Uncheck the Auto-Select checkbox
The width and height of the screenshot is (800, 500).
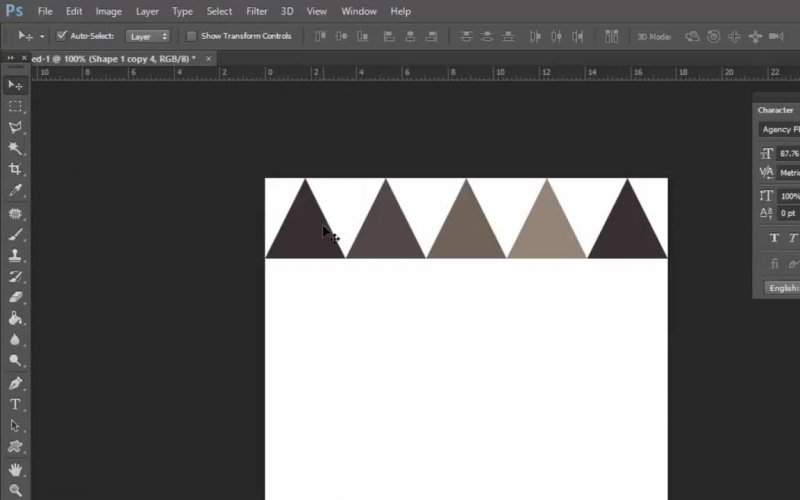click(62, 36)
